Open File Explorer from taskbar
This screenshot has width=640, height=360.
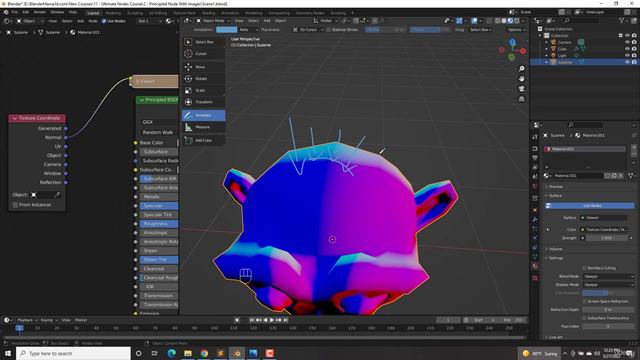(188, 353)
